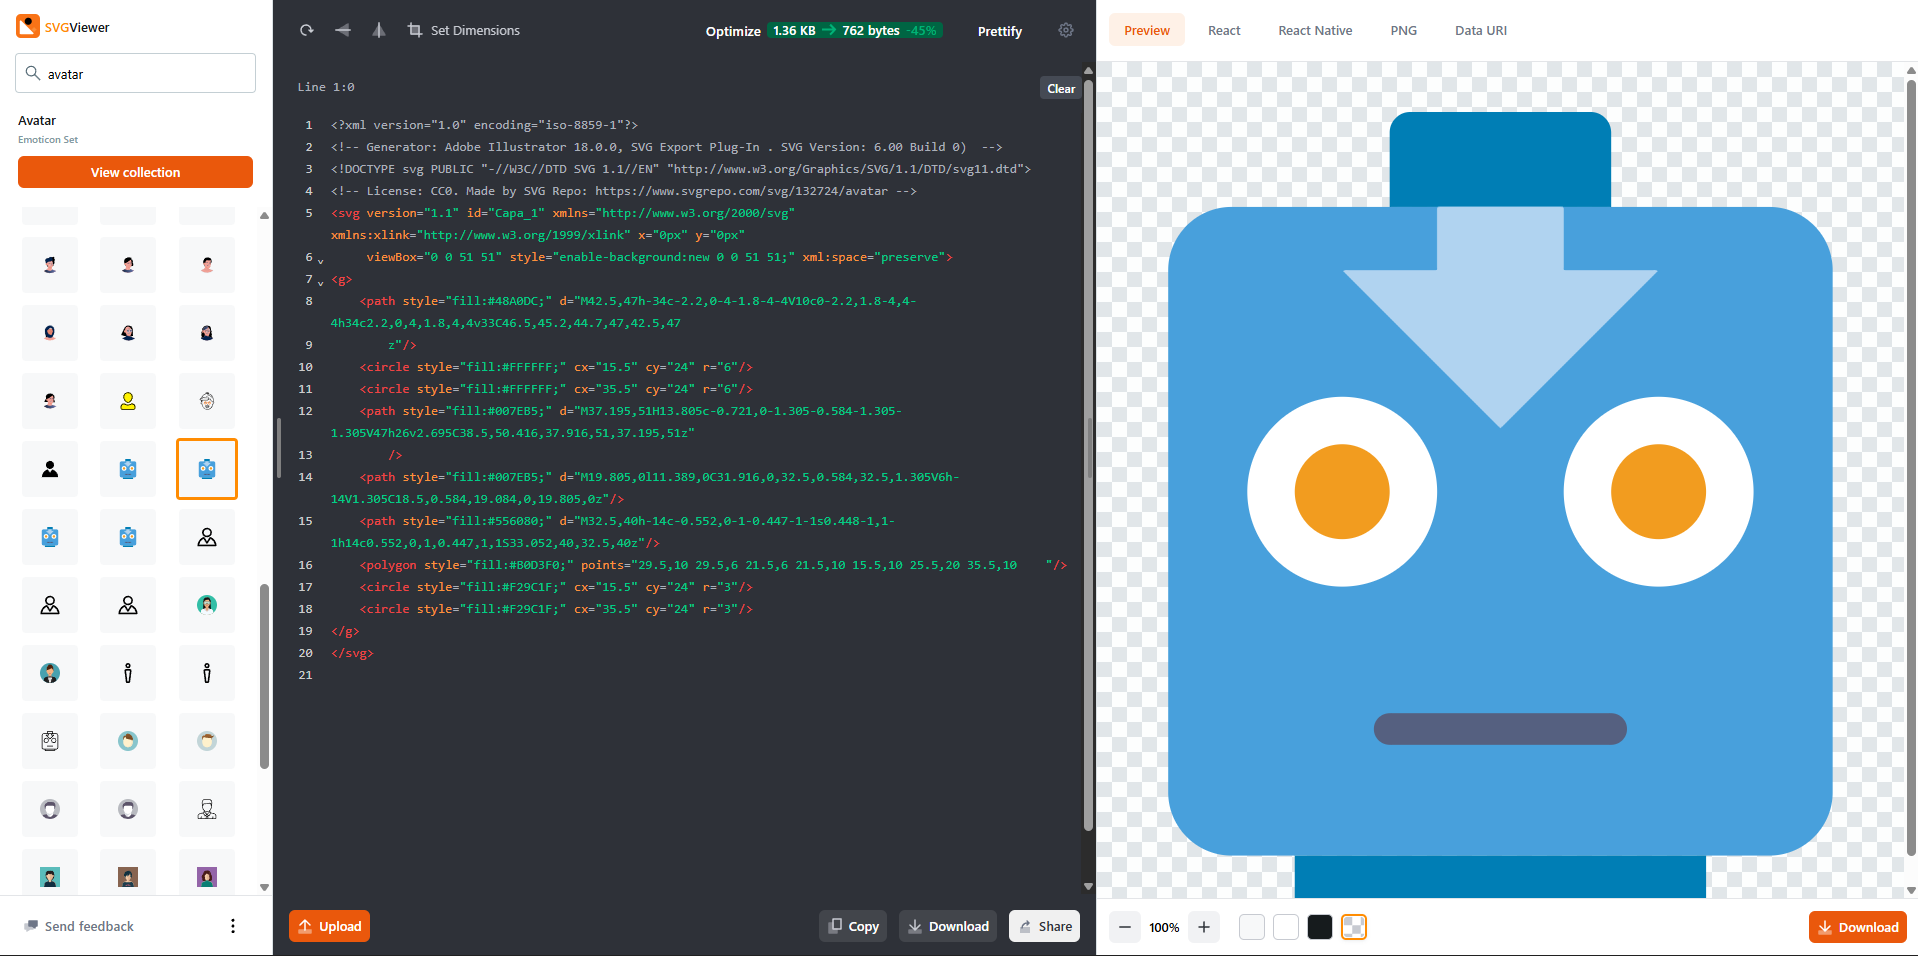Collapse the g group fold arrow
Screen dimensions: 1918x956
point(321,282)
